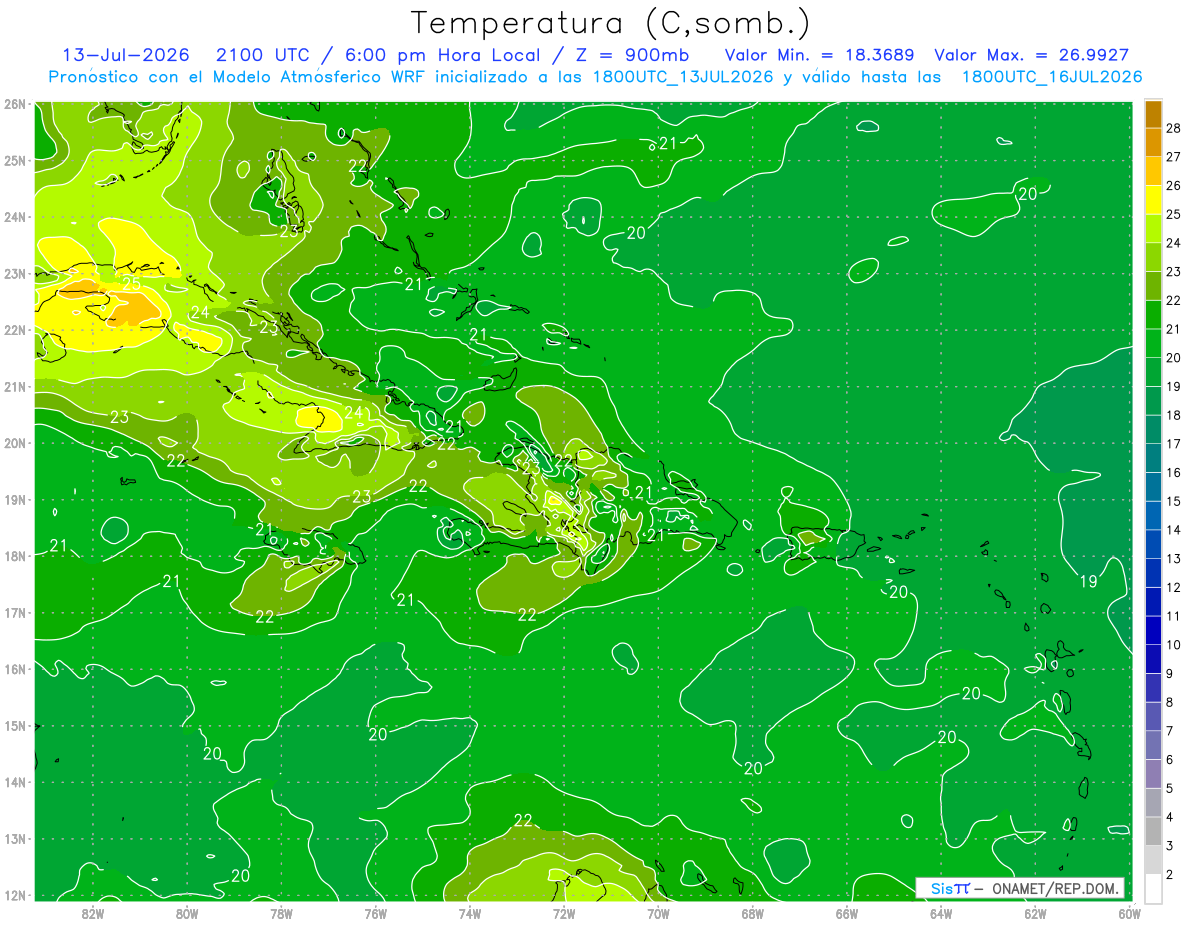This screenshot has width=1200, height=927.
Task: Click the 82W longitude axis label
Action: click(x=93, y=913)
